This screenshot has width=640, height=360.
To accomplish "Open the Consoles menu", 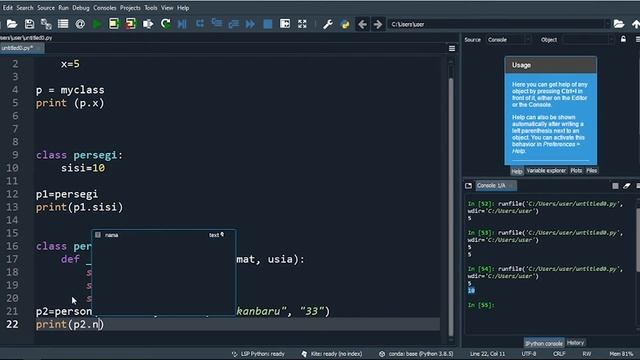I will (x=104, y=8).
